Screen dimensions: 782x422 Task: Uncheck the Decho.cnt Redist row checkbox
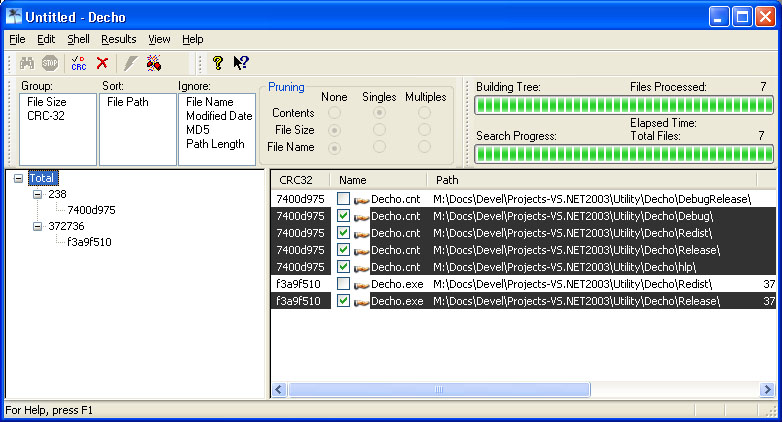pos(343,232)
